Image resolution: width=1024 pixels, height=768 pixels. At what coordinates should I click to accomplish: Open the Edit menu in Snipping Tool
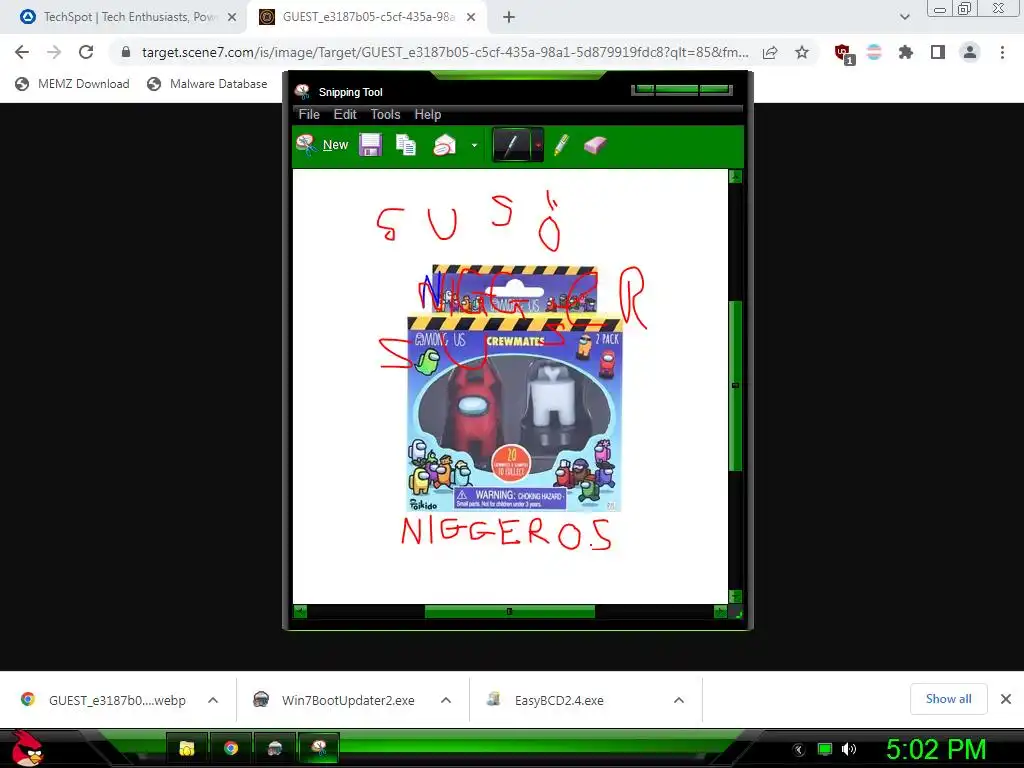click(345, 114)
